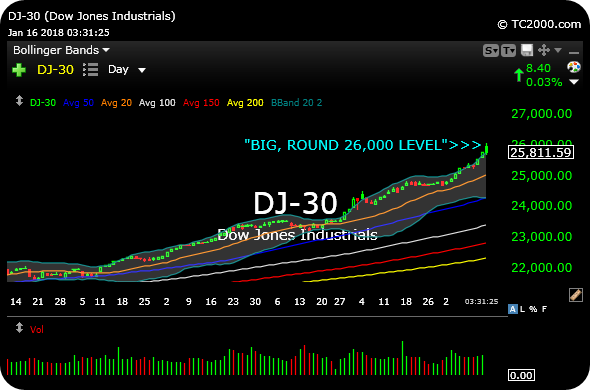
Task: Click the 0.00 volume value box
Action: 521,375
